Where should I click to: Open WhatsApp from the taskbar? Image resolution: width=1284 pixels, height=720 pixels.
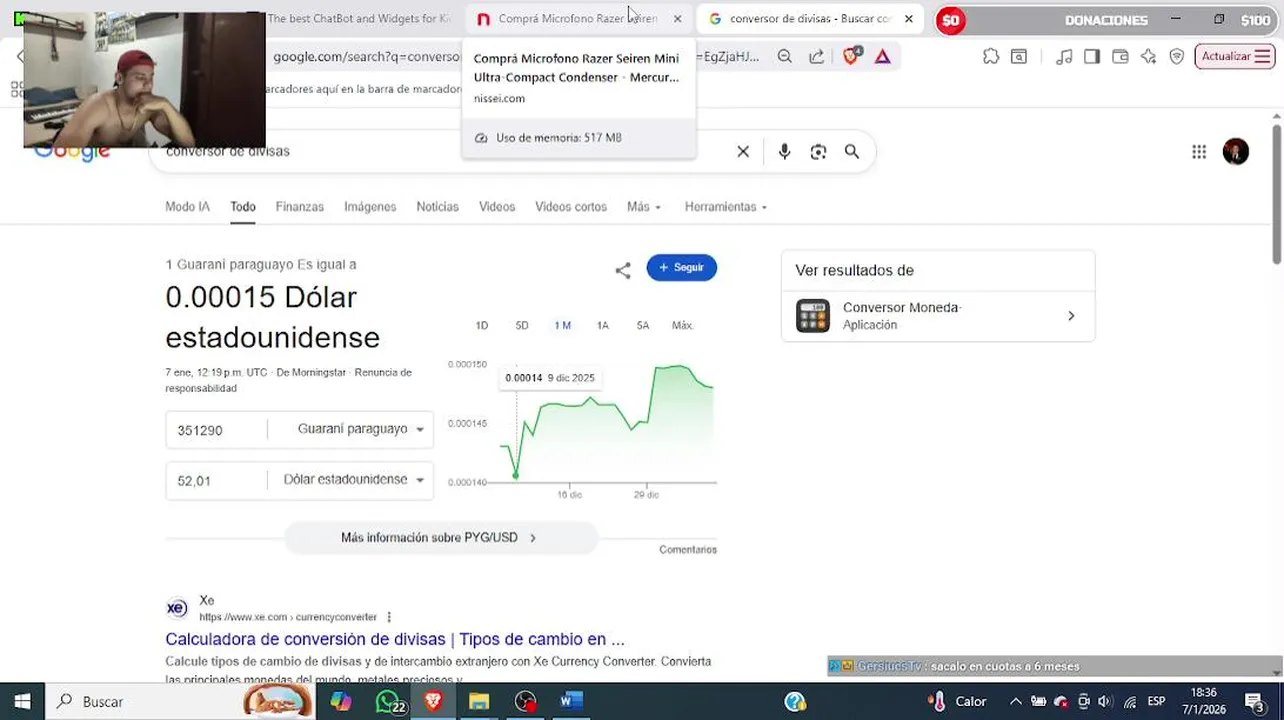pos(388,702)
